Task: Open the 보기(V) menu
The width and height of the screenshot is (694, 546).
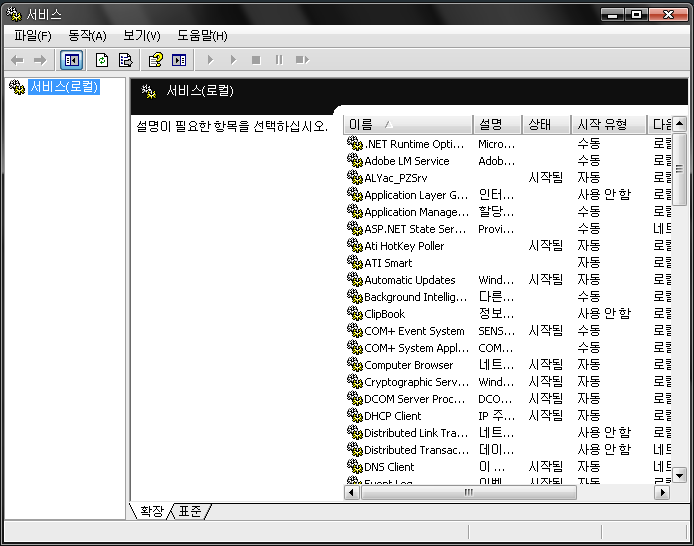Action: [142, 35]
